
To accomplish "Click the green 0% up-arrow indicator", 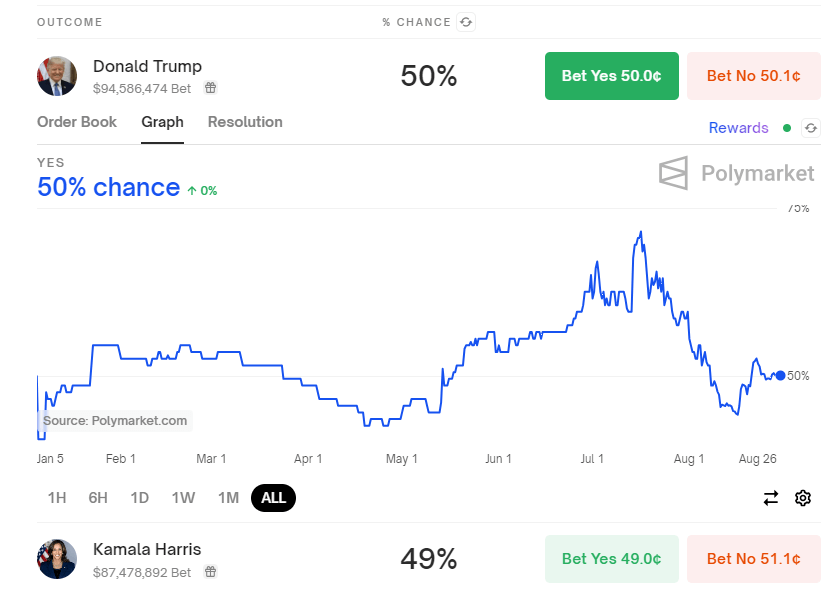I will pos(201,190).
